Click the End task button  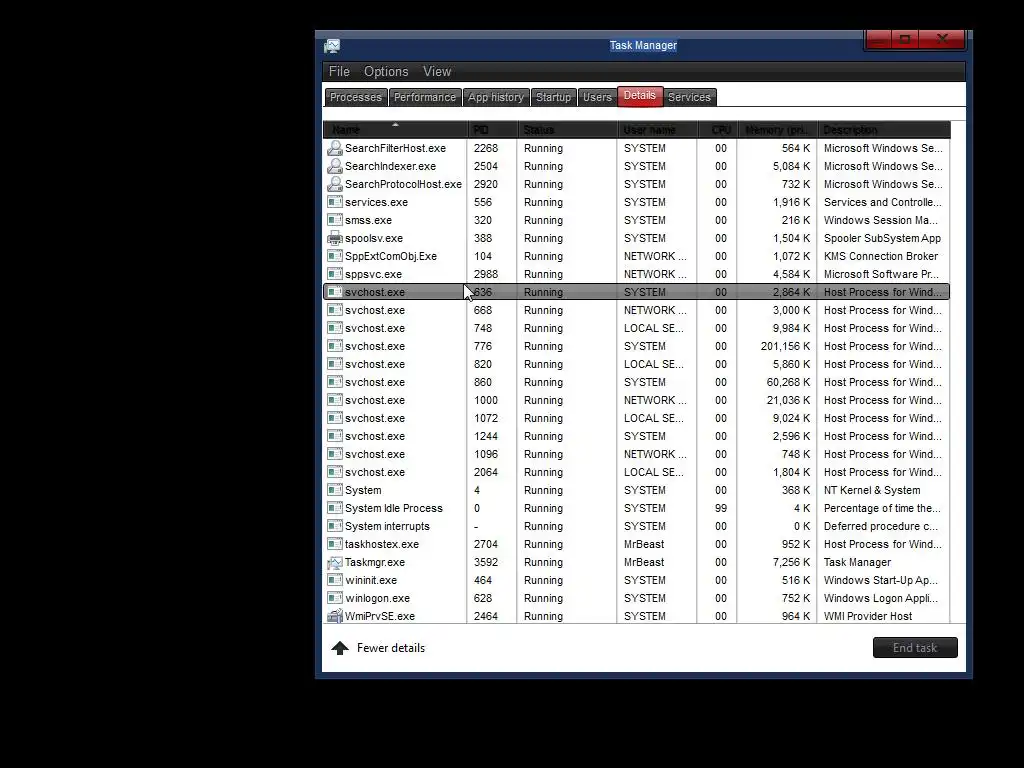point(915,648)
